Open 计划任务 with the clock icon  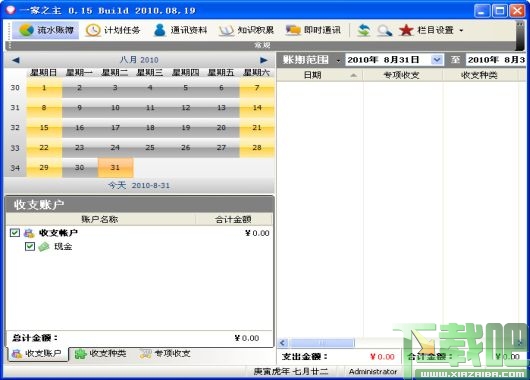113,30
